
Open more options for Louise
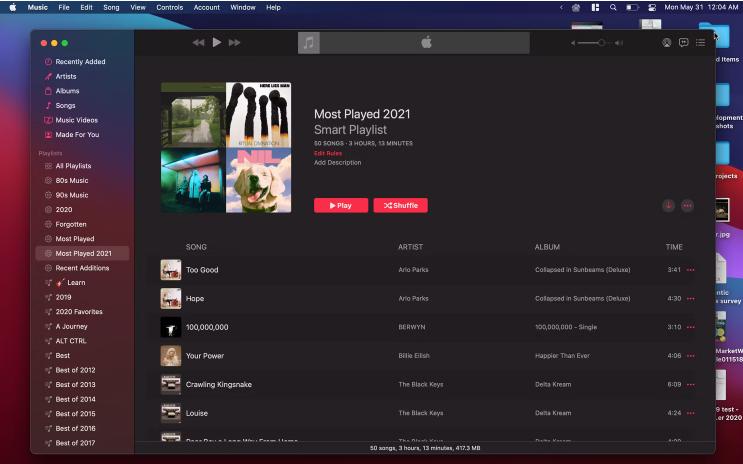pyautogui.click(x=690, y=413)
